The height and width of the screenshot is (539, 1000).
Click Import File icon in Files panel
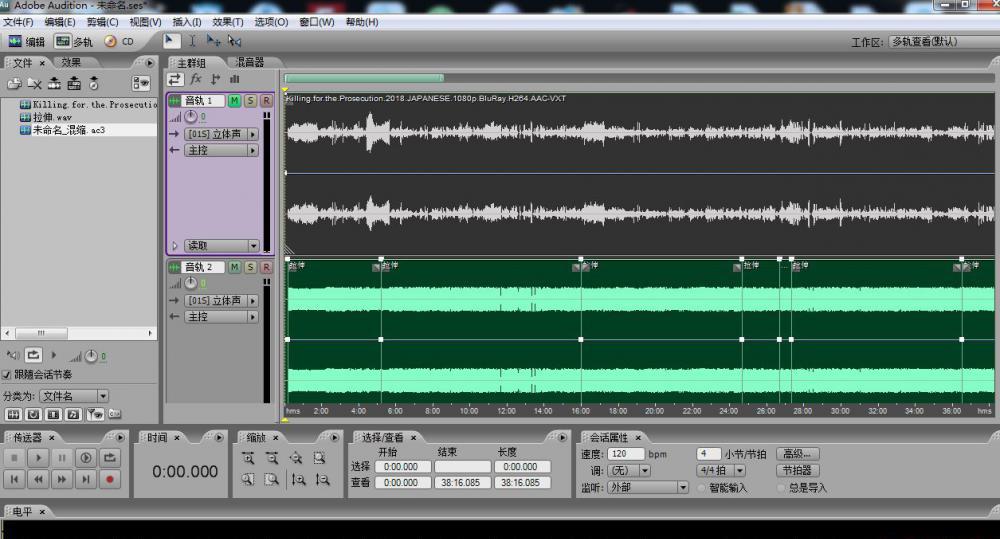tap(14, 84)
